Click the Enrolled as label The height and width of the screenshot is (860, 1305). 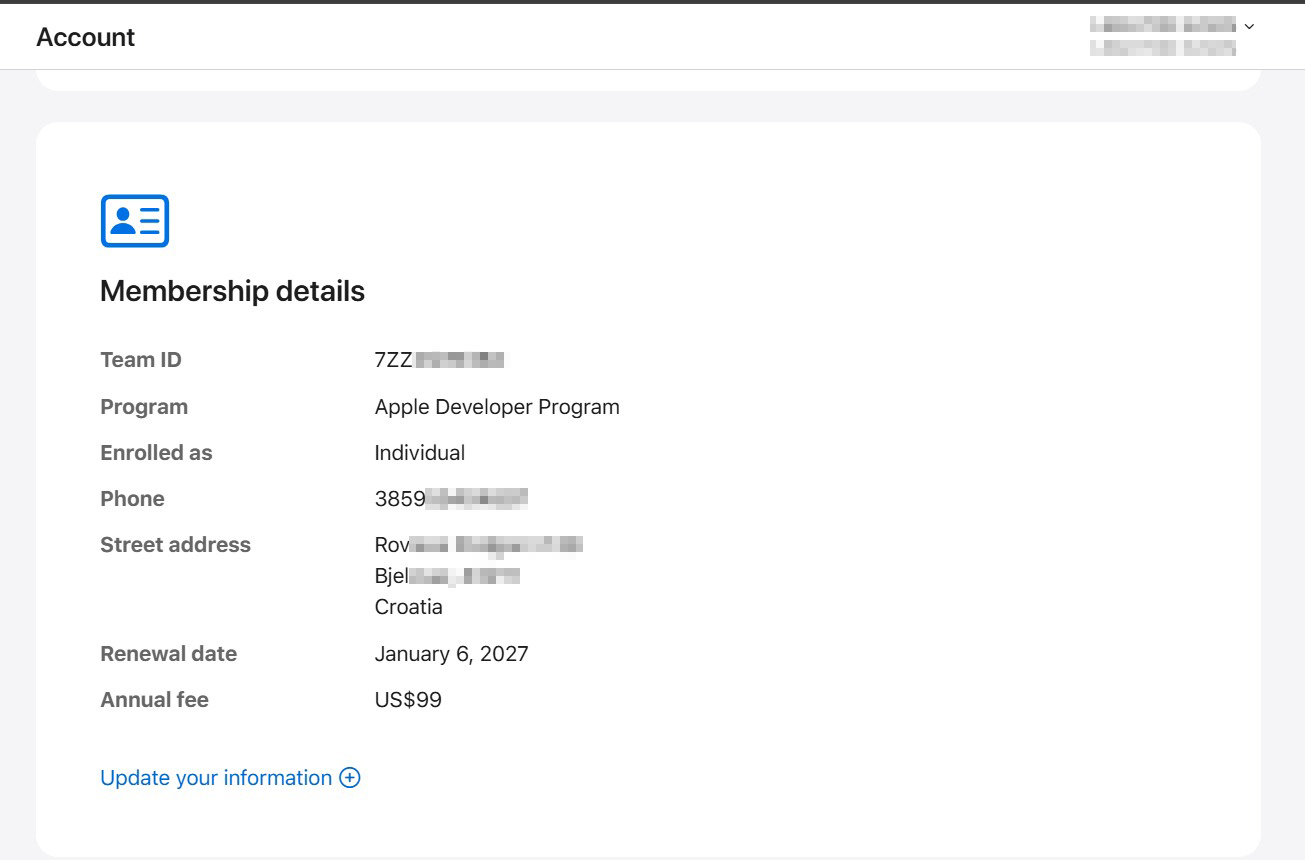click(x=156, y=453)
